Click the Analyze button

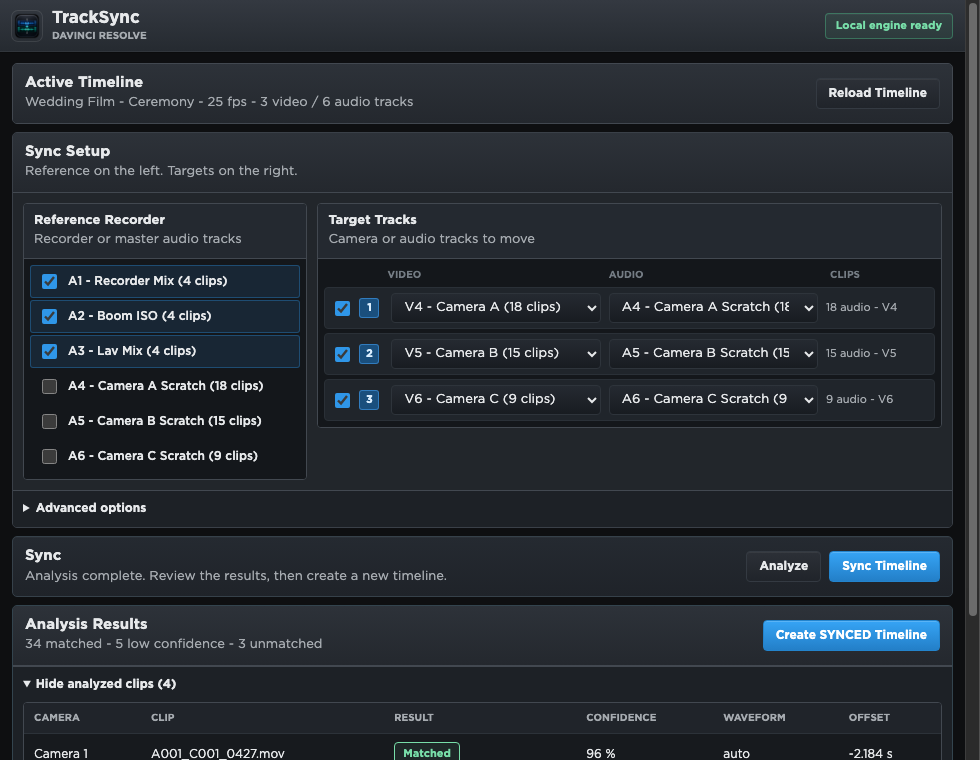coord(783,566)
